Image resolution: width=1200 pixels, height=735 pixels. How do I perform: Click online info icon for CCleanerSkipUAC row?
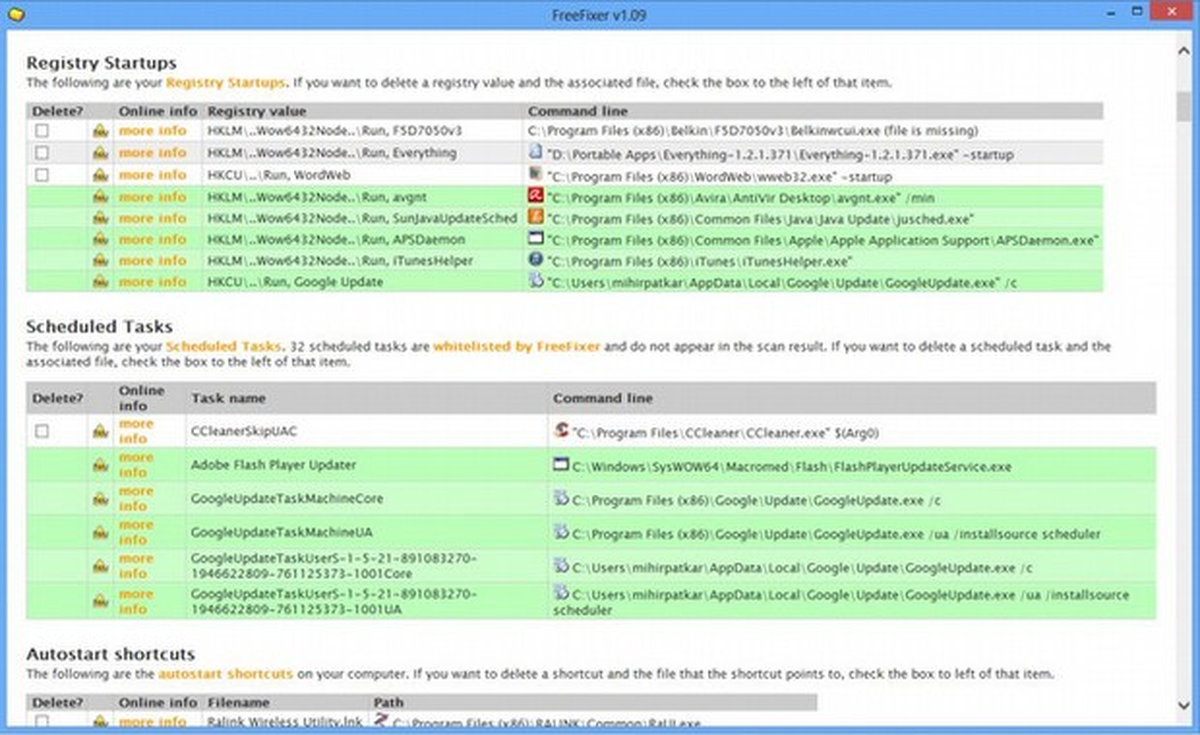point(100,431)
